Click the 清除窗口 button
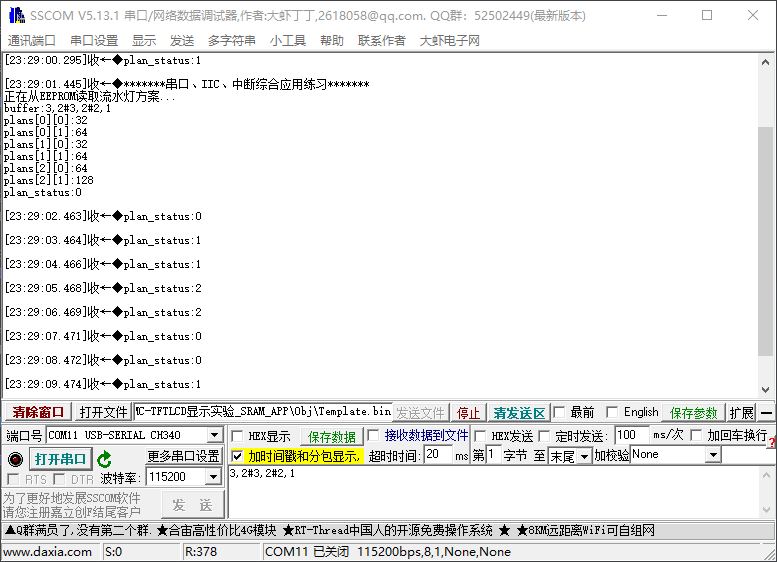This screenshot has height=562, width=777. point(38,412)
